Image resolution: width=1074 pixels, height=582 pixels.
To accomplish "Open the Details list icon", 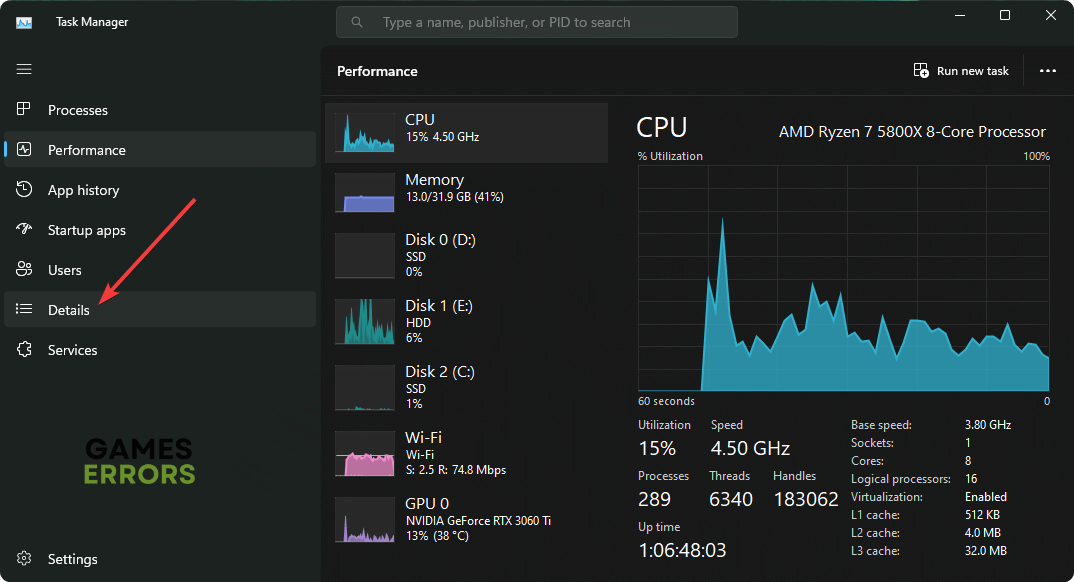I will pyautogui.click(x=25, y=310).
